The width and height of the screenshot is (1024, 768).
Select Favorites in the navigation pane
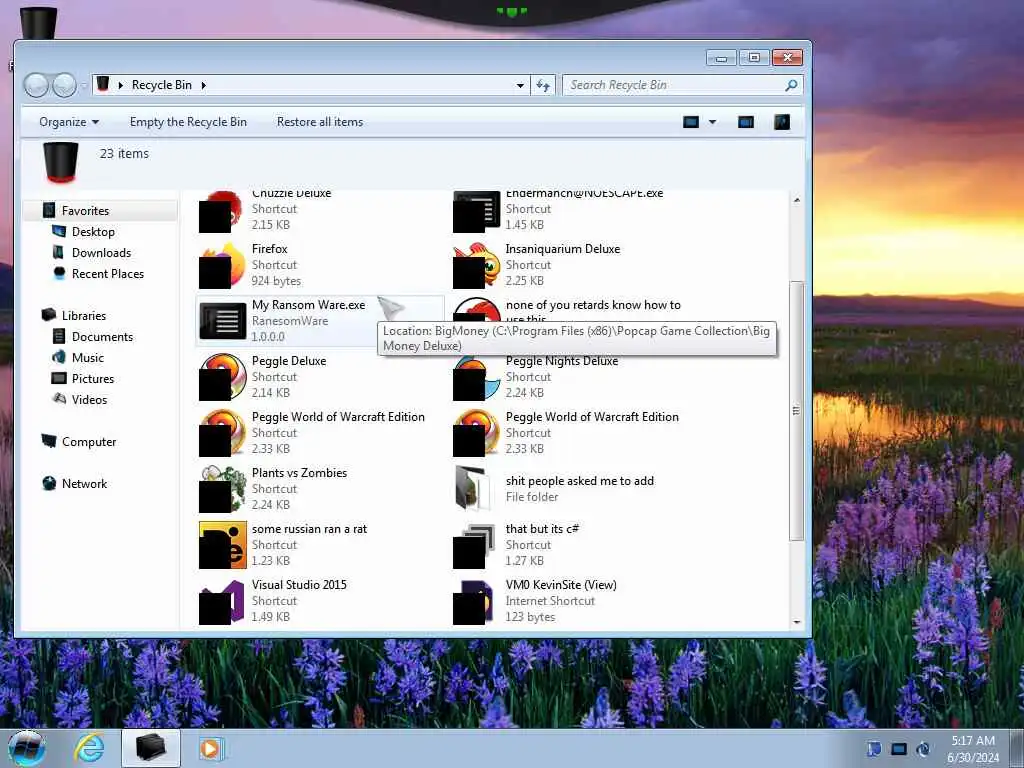[86, 210]
